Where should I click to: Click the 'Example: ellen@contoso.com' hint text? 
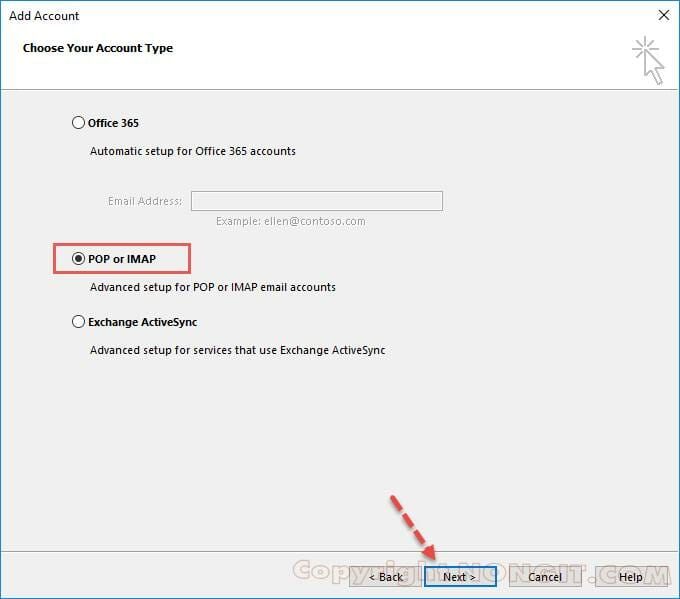291,221
